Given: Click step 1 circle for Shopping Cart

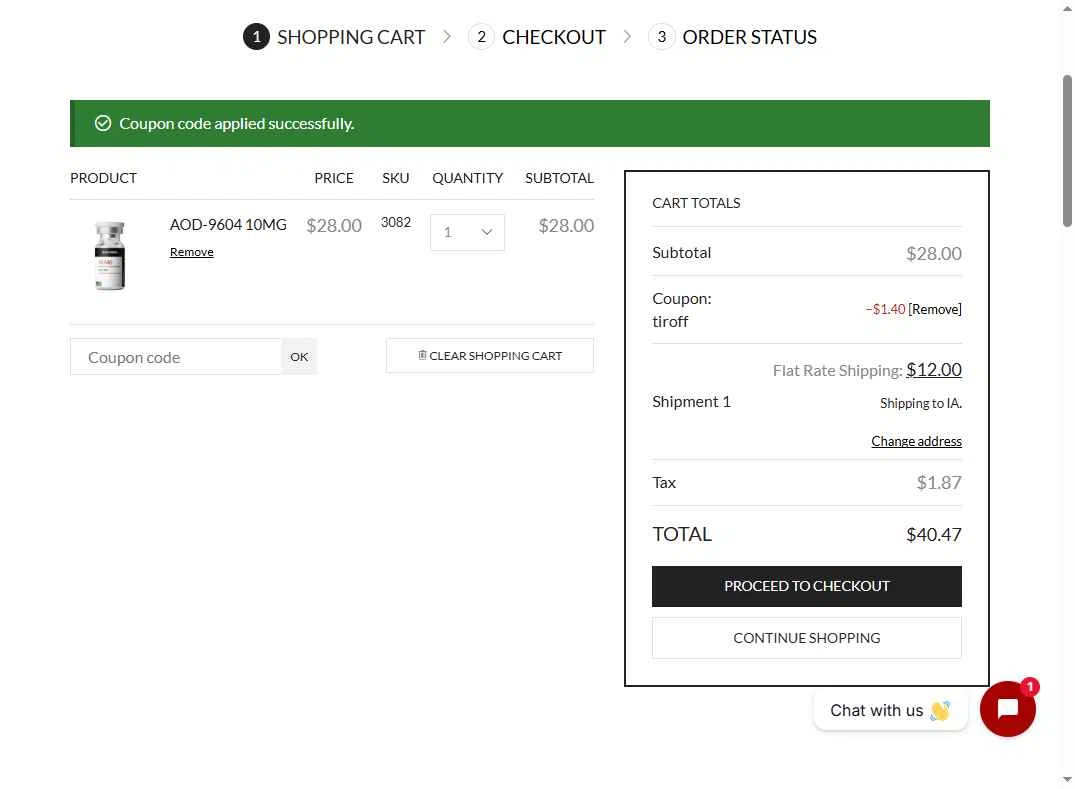Looking at the screenshot, I should coord(256,36).
